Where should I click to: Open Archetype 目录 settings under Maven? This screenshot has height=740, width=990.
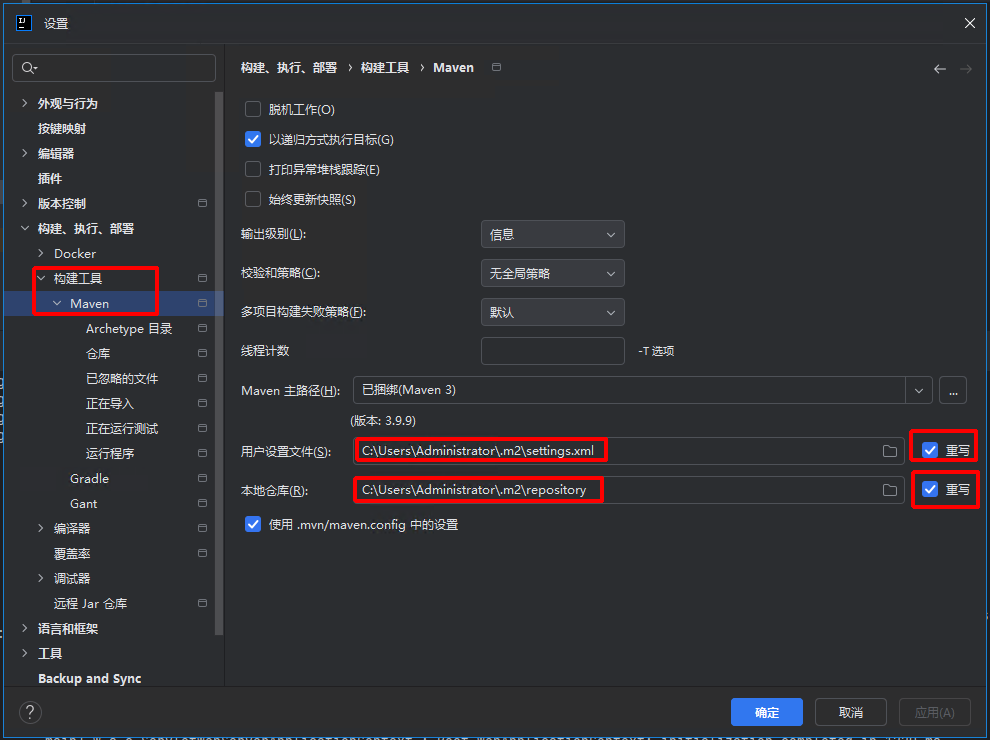[129, 328]
